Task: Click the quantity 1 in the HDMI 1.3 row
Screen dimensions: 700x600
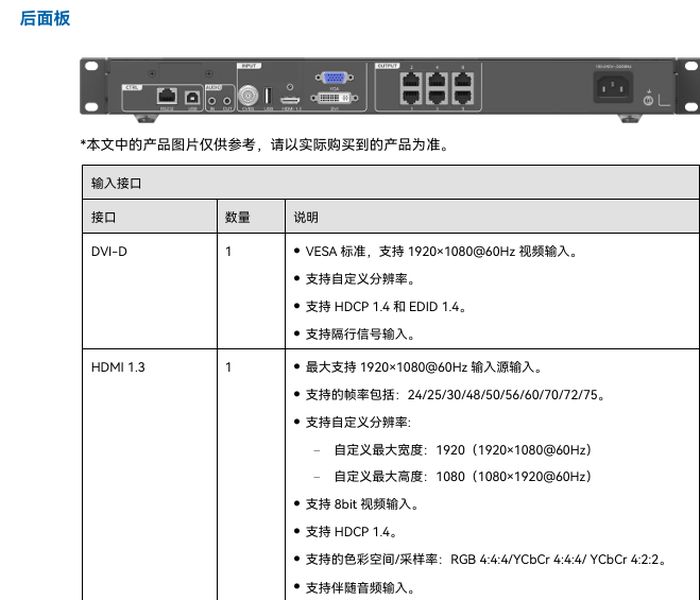Action: (x=229, y=367)
